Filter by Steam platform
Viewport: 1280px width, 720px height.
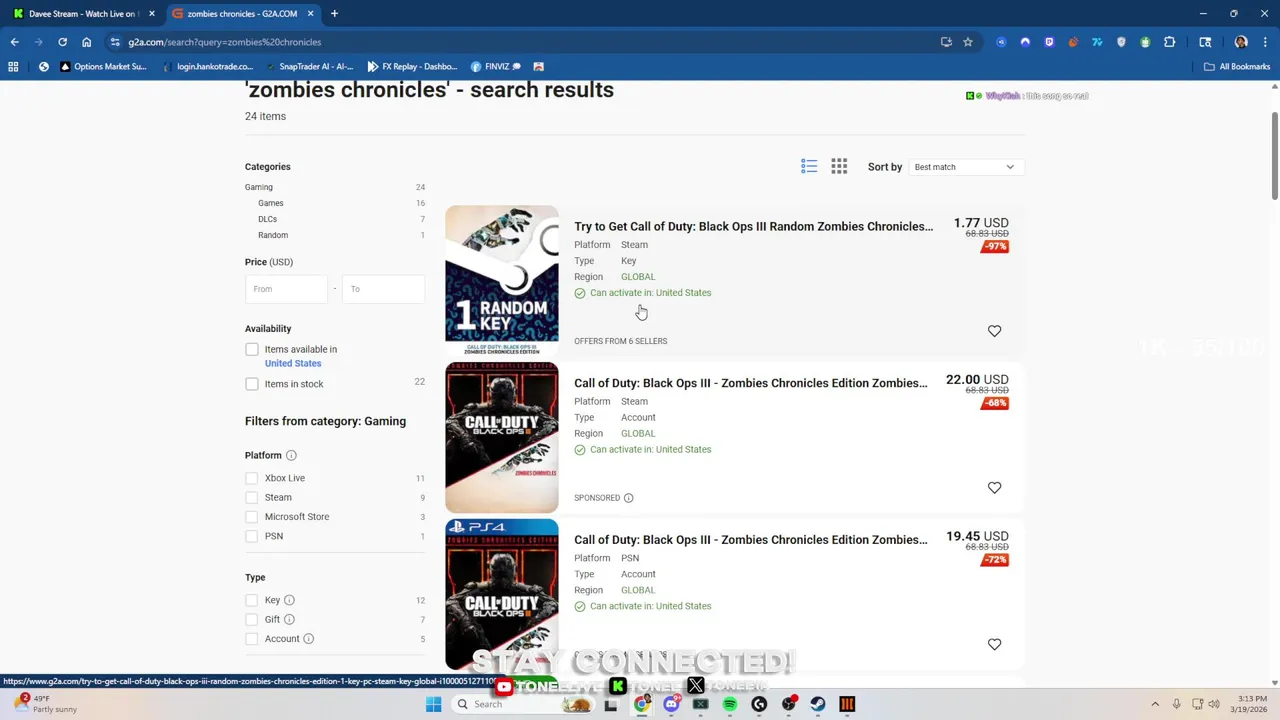point(252,497)
